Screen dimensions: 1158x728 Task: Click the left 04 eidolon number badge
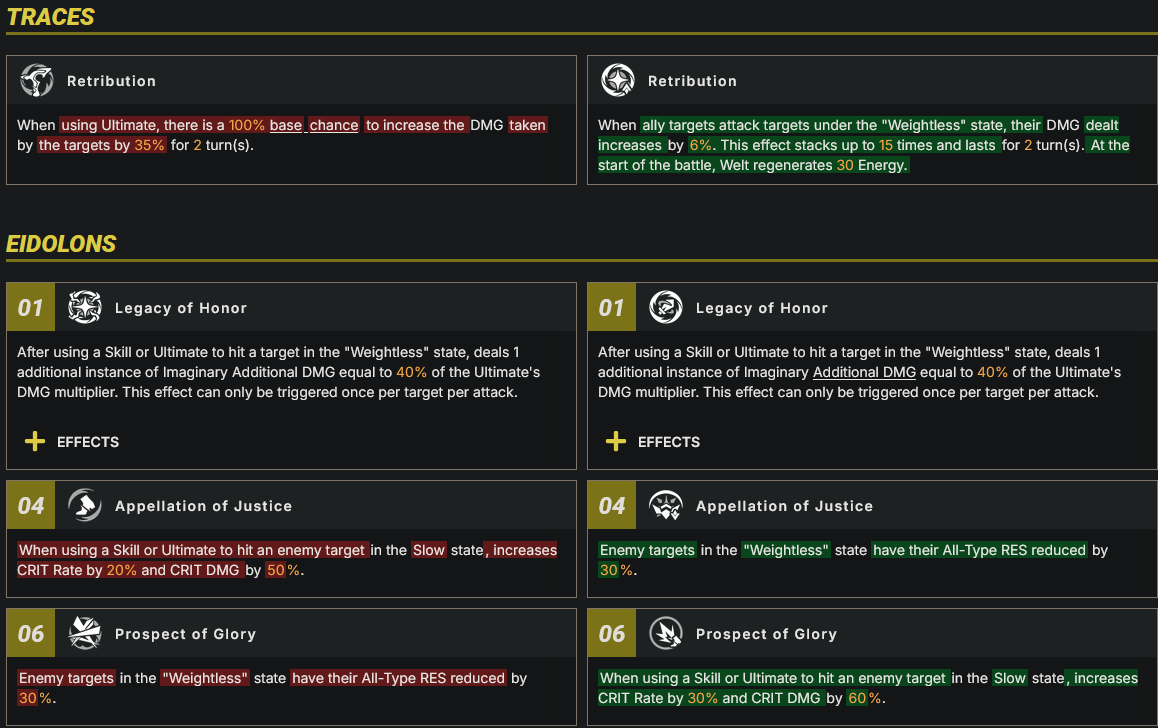pyautogui.click(x=30, y=505)
